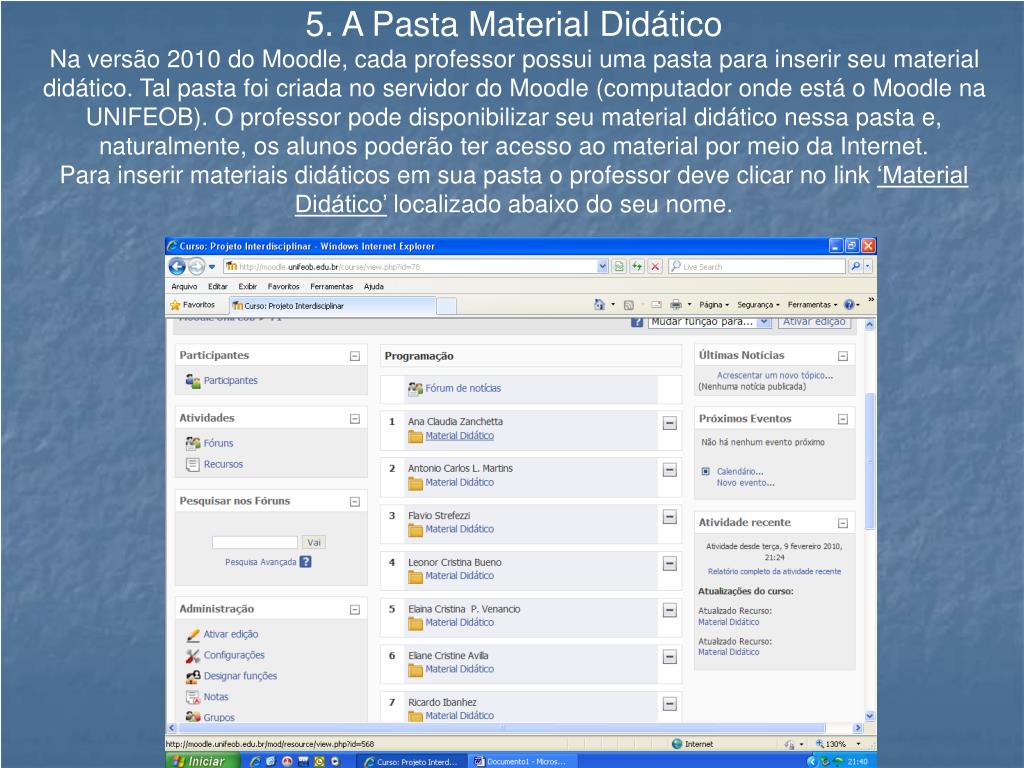Click the Stop loading red X icon
Viewport: 1024px width, 768px height.
point(655,266)
